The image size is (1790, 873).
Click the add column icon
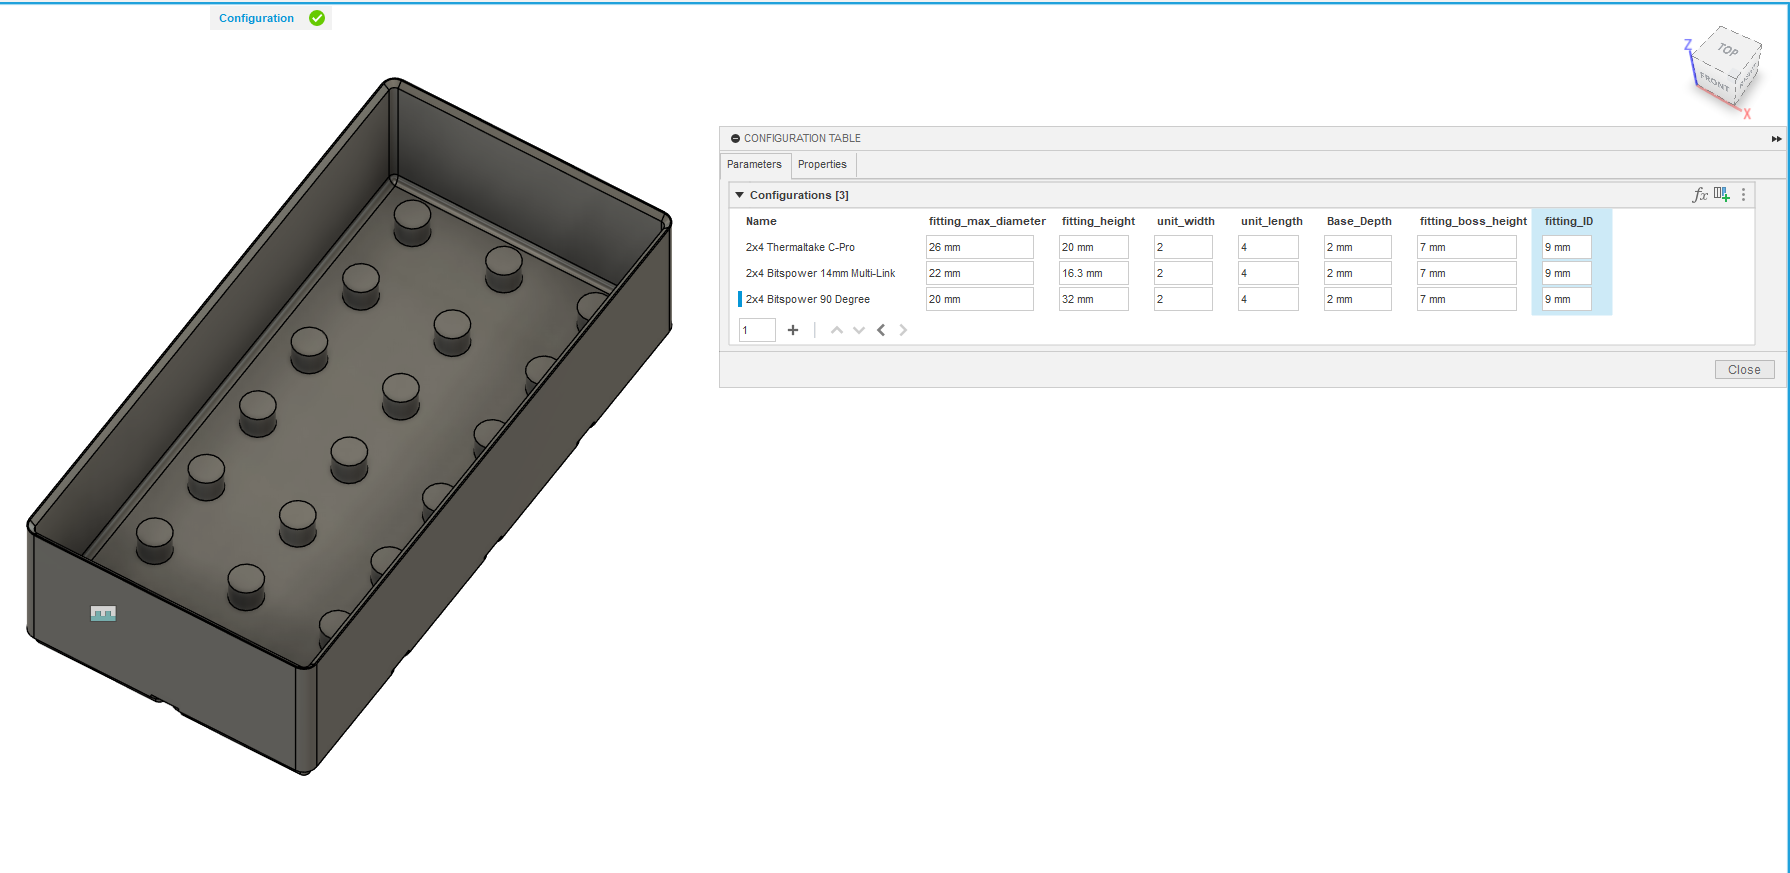(x=1722, y=195)
